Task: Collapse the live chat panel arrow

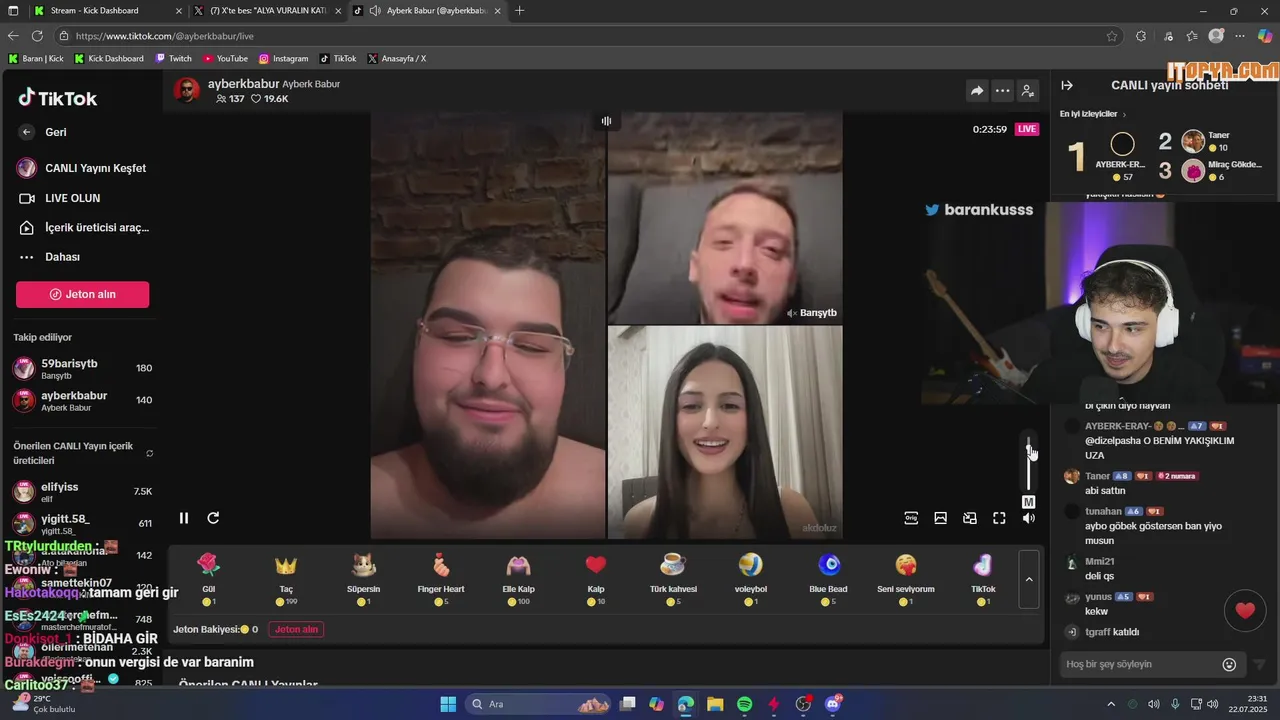Action: [x=1067, y=86]
